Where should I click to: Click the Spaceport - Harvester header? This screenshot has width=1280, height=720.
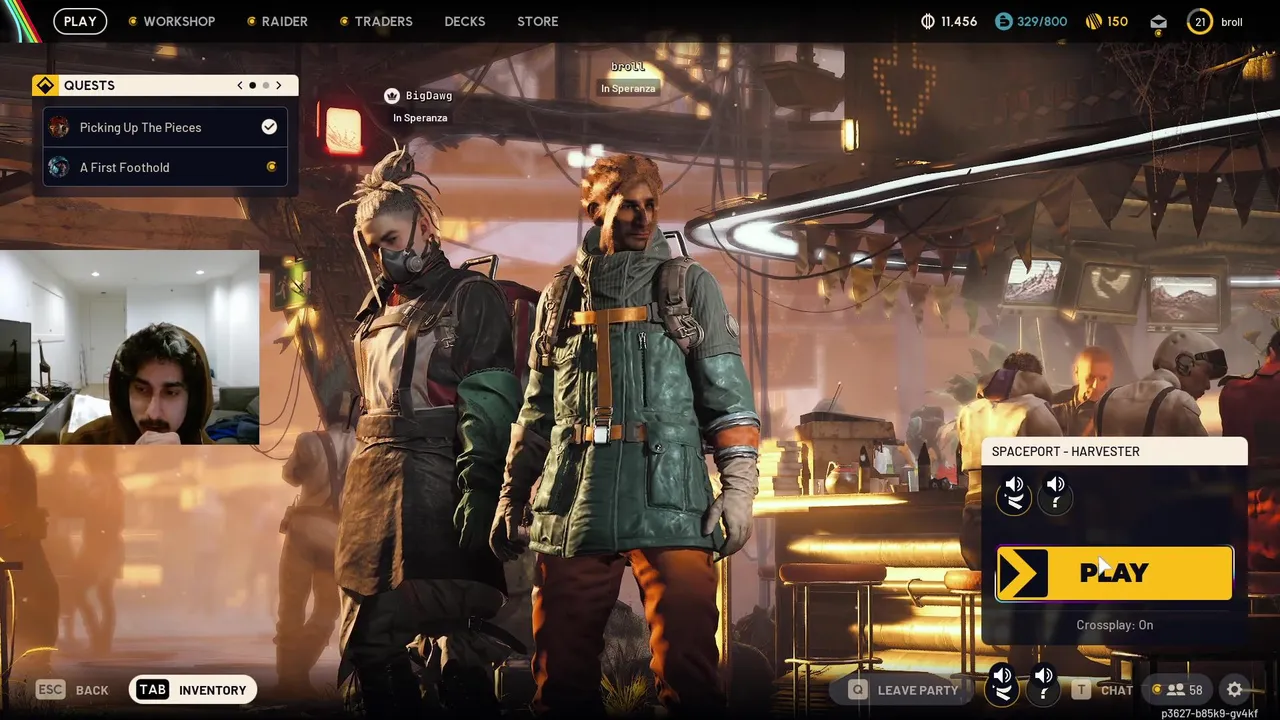pos(1114,451)
